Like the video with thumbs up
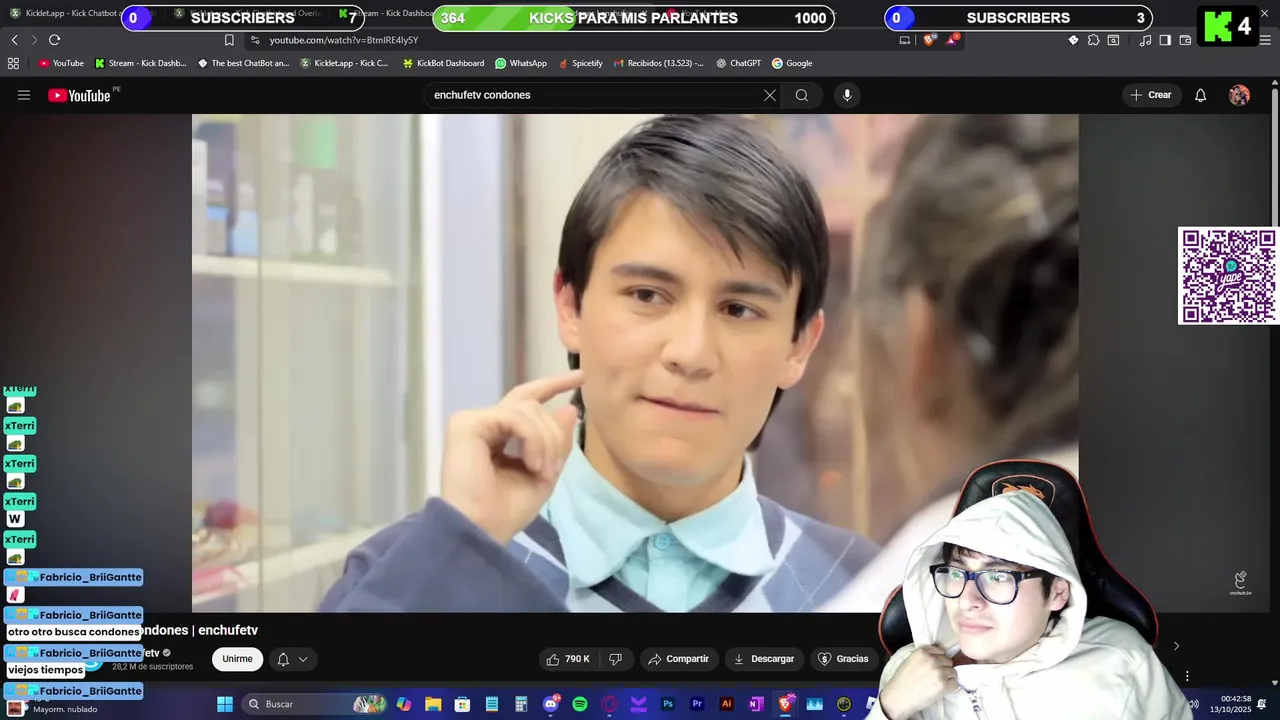Viewport: 1280px width, 720px height. pos(568,659)
